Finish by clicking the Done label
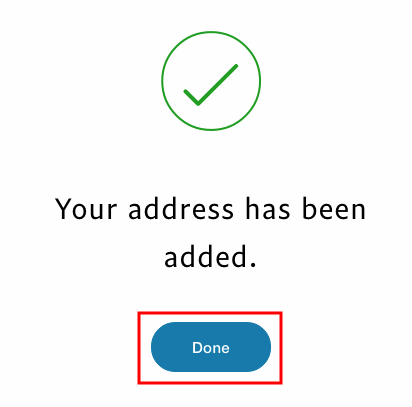The width and height of the screenshot is (412, 407). pyautogui.click(x=211, y=348)
